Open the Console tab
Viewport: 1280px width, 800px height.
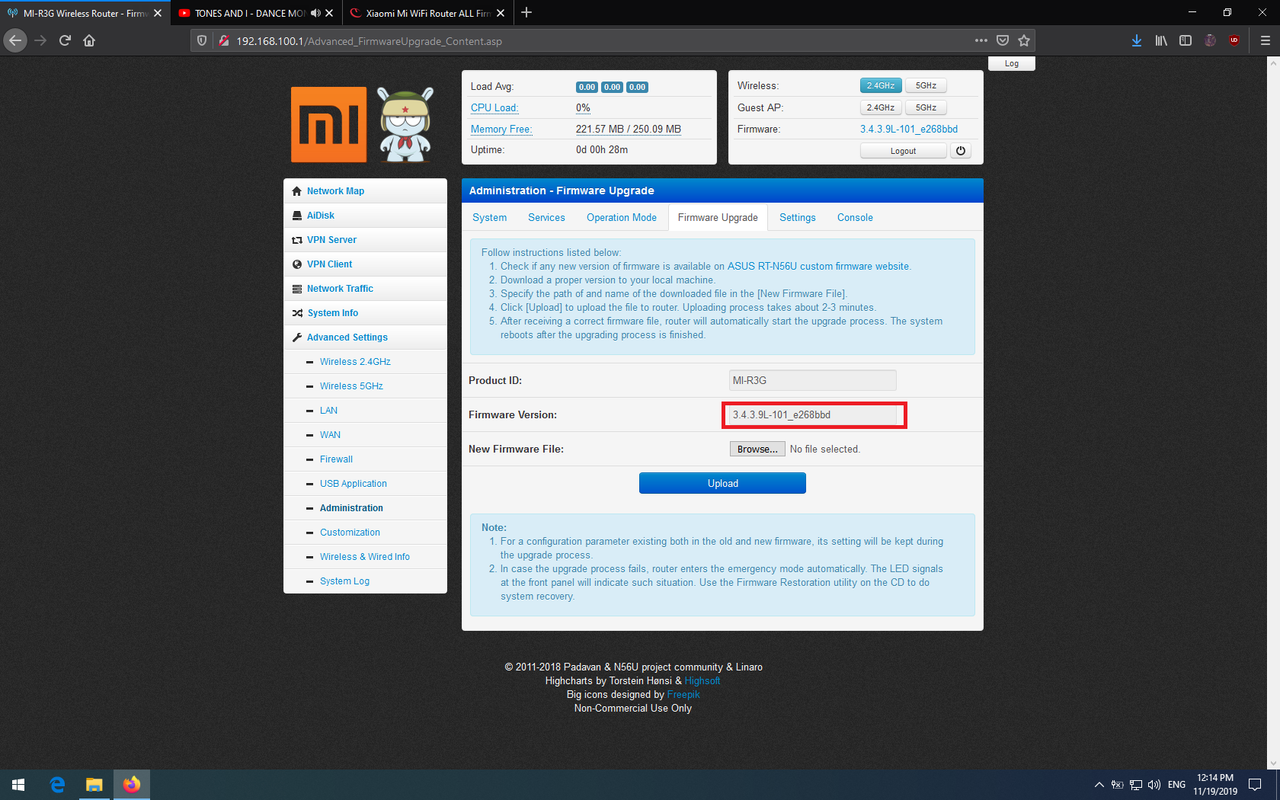click(855, 217)
